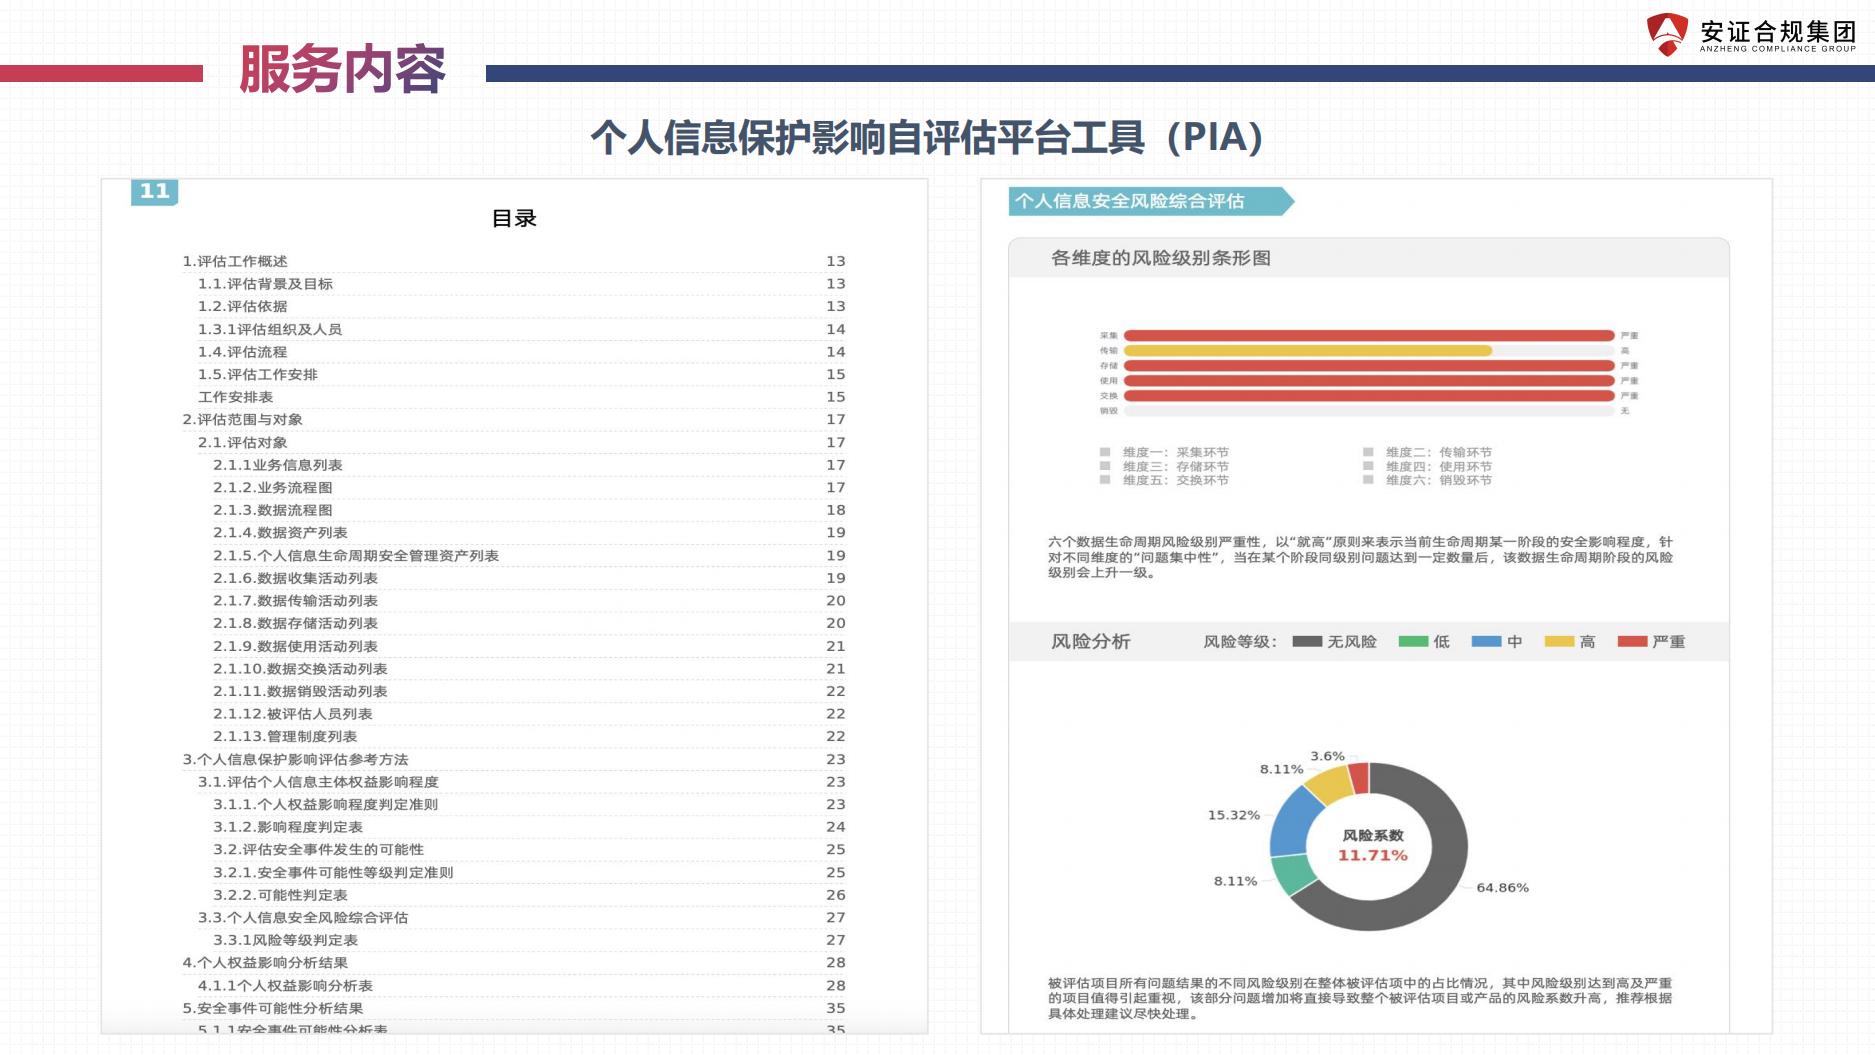Viewport: 1875px width, 1055px height.
Task: Click the 严重 red legend swatch
Action: 1632,642
